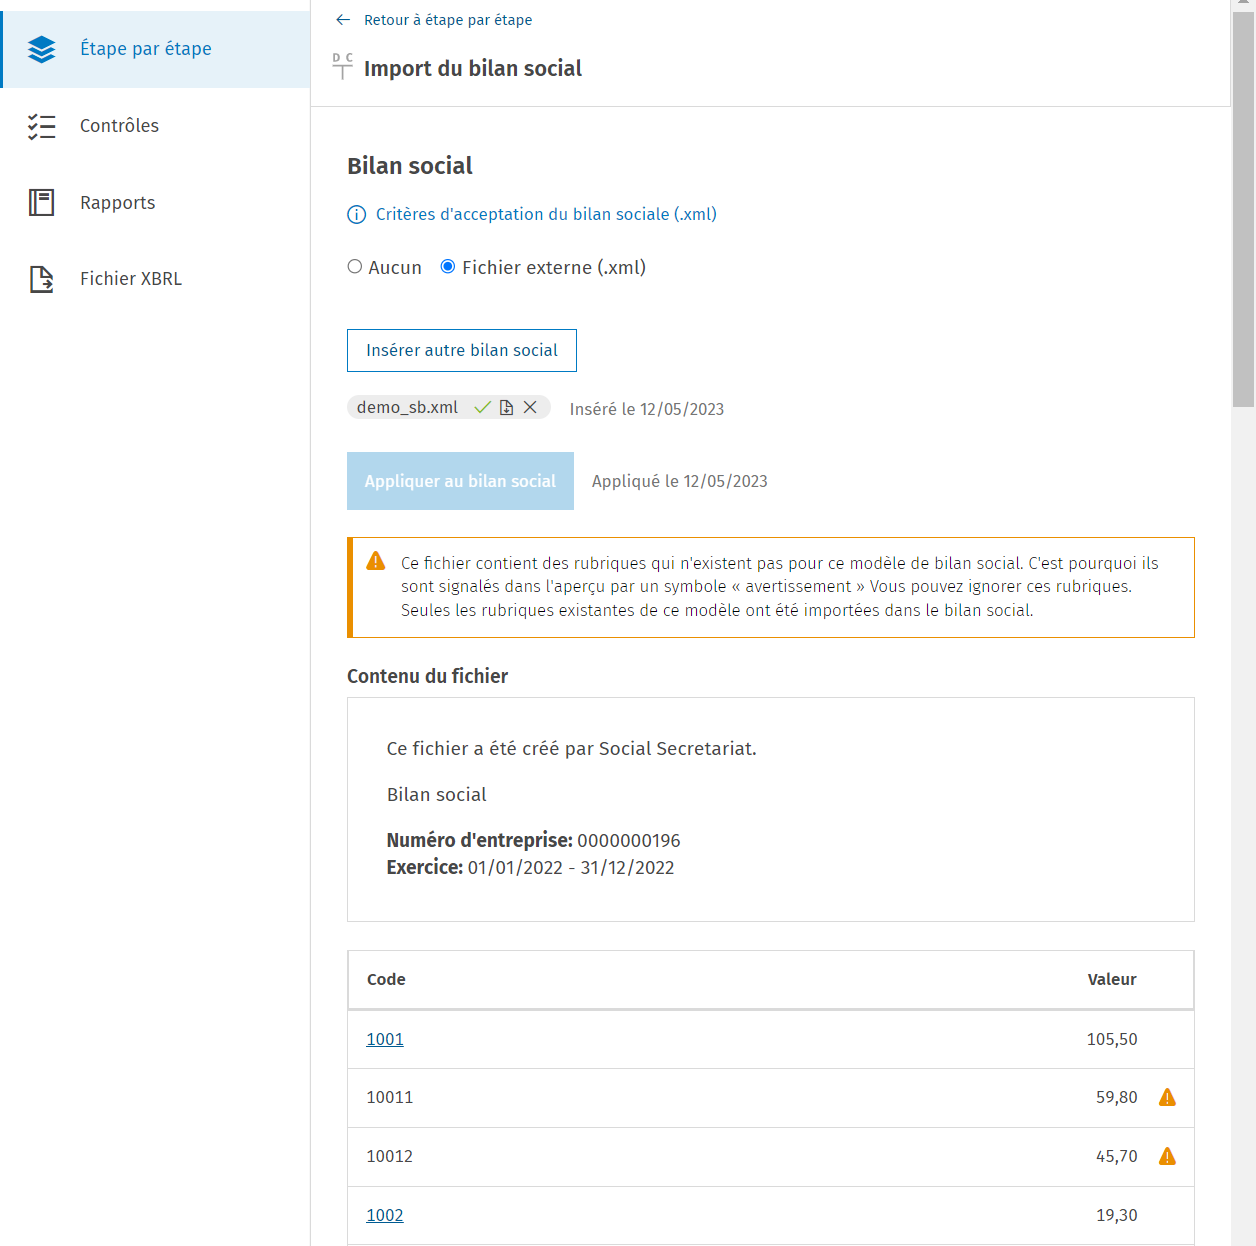
Task: Open code 1002 link
Action: point(385,1215)
